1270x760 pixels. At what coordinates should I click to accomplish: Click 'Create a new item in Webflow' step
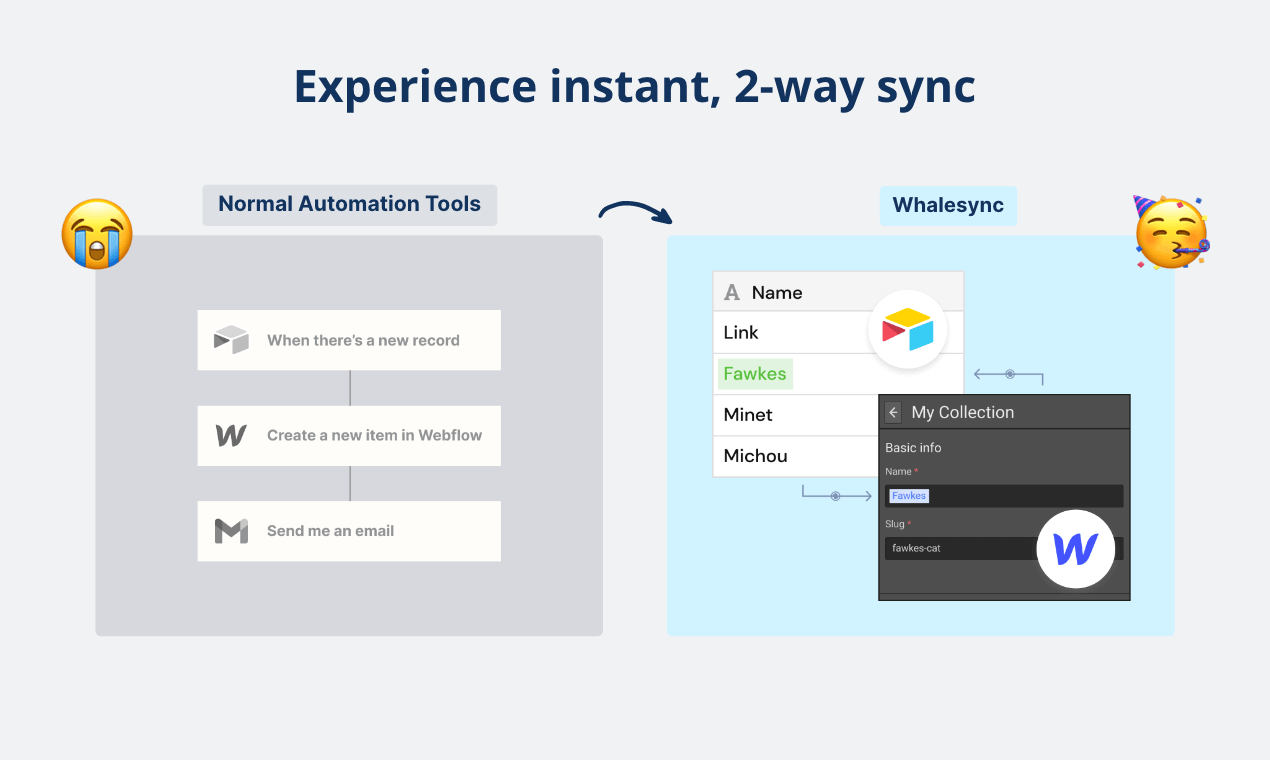coord(349,435)
